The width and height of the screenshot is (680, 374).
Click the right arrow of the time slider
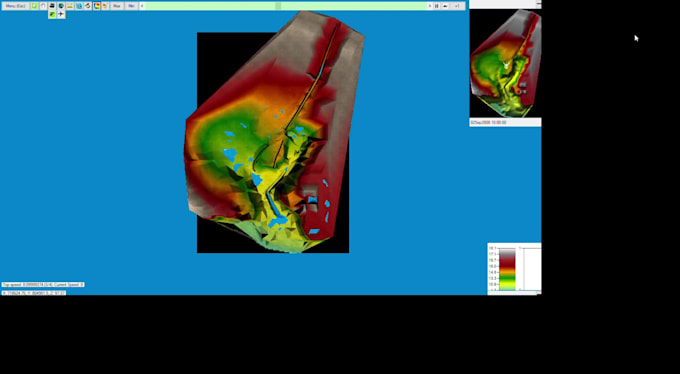430,6
